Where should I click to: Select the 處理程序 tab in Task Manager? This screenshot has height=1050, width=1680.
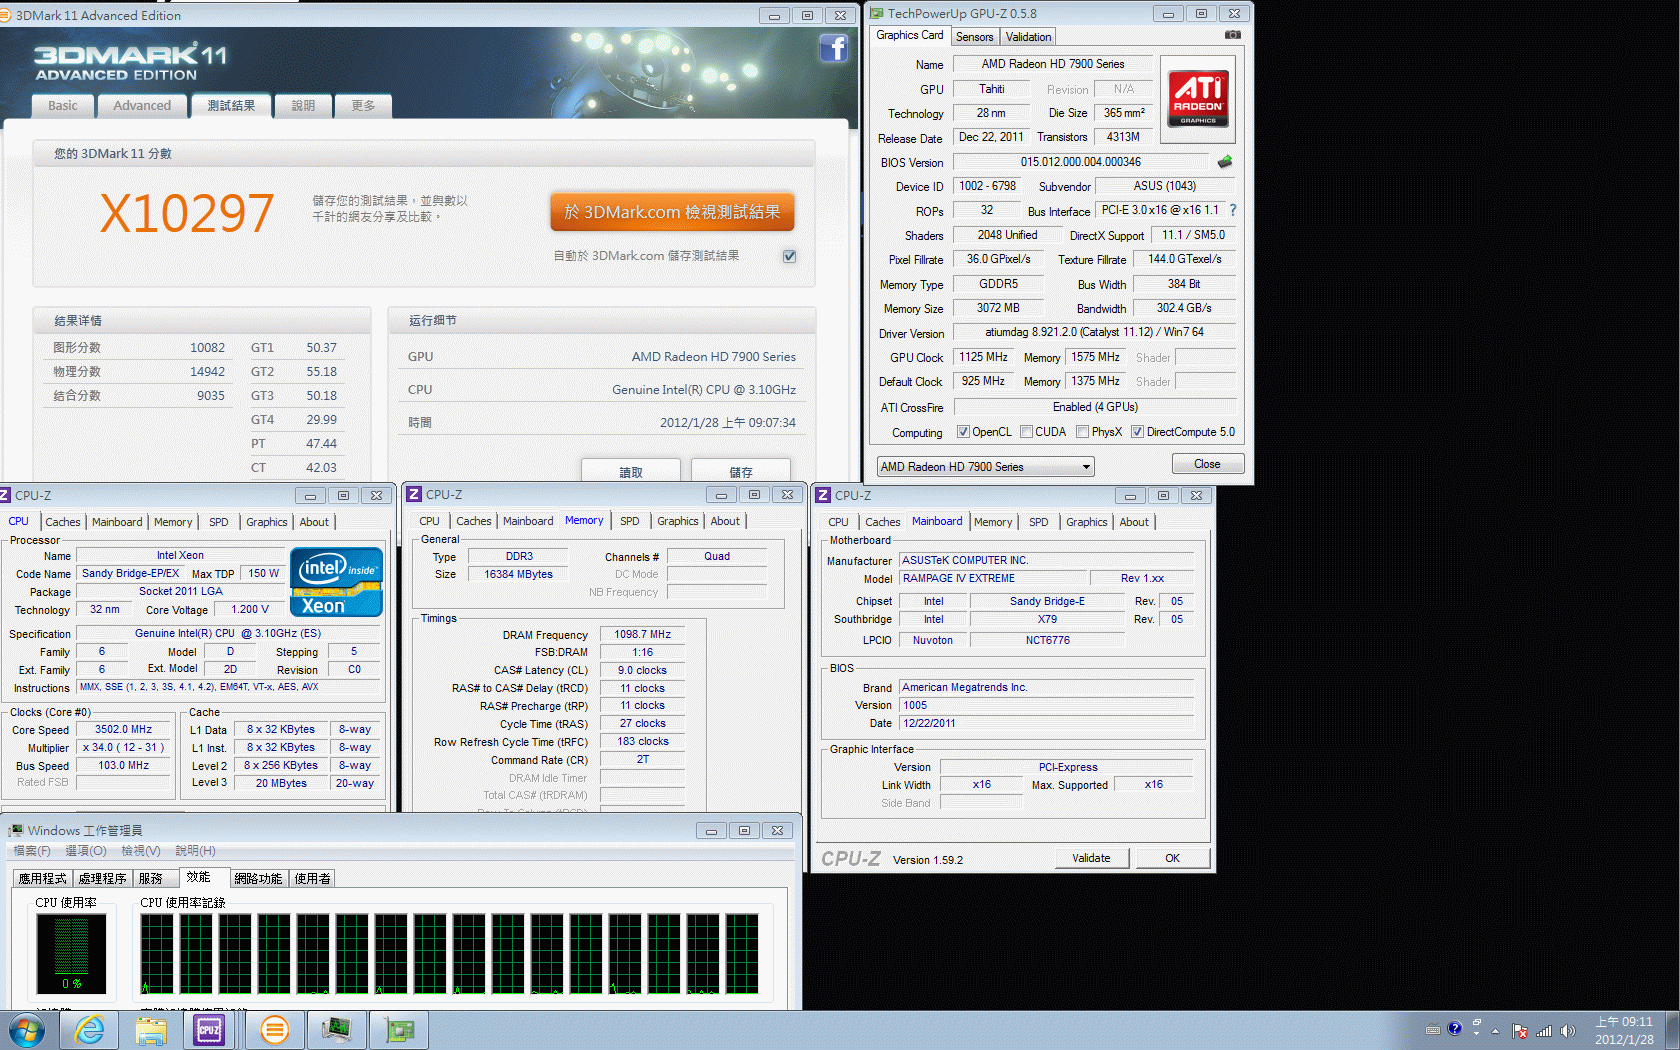click(x=102, y=878)
